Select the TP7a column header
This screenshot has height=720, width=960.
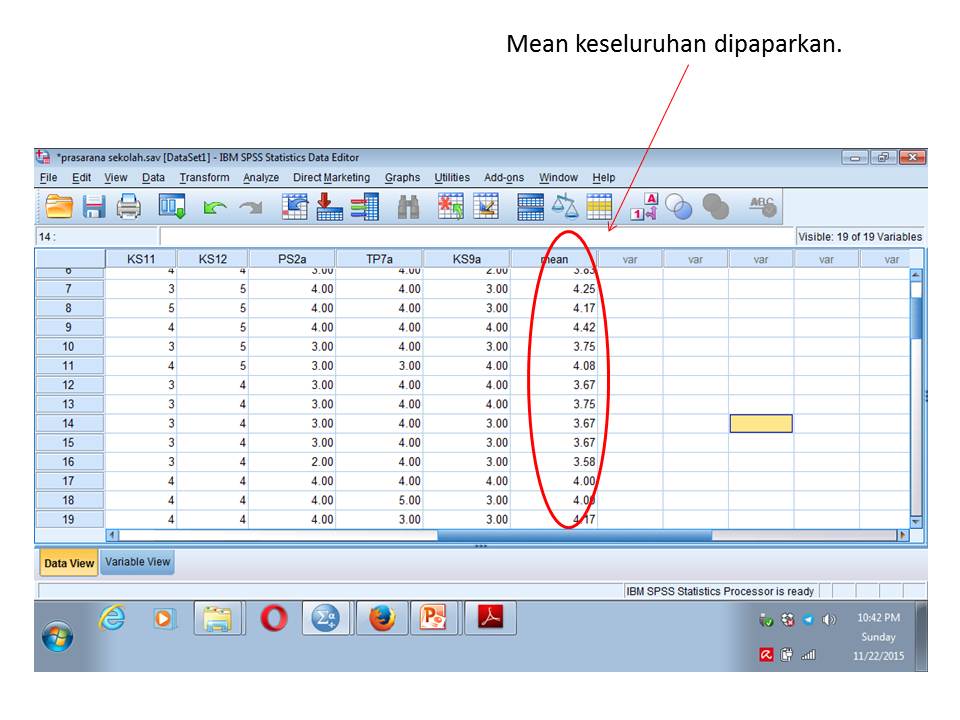click(x=379, y=259)
